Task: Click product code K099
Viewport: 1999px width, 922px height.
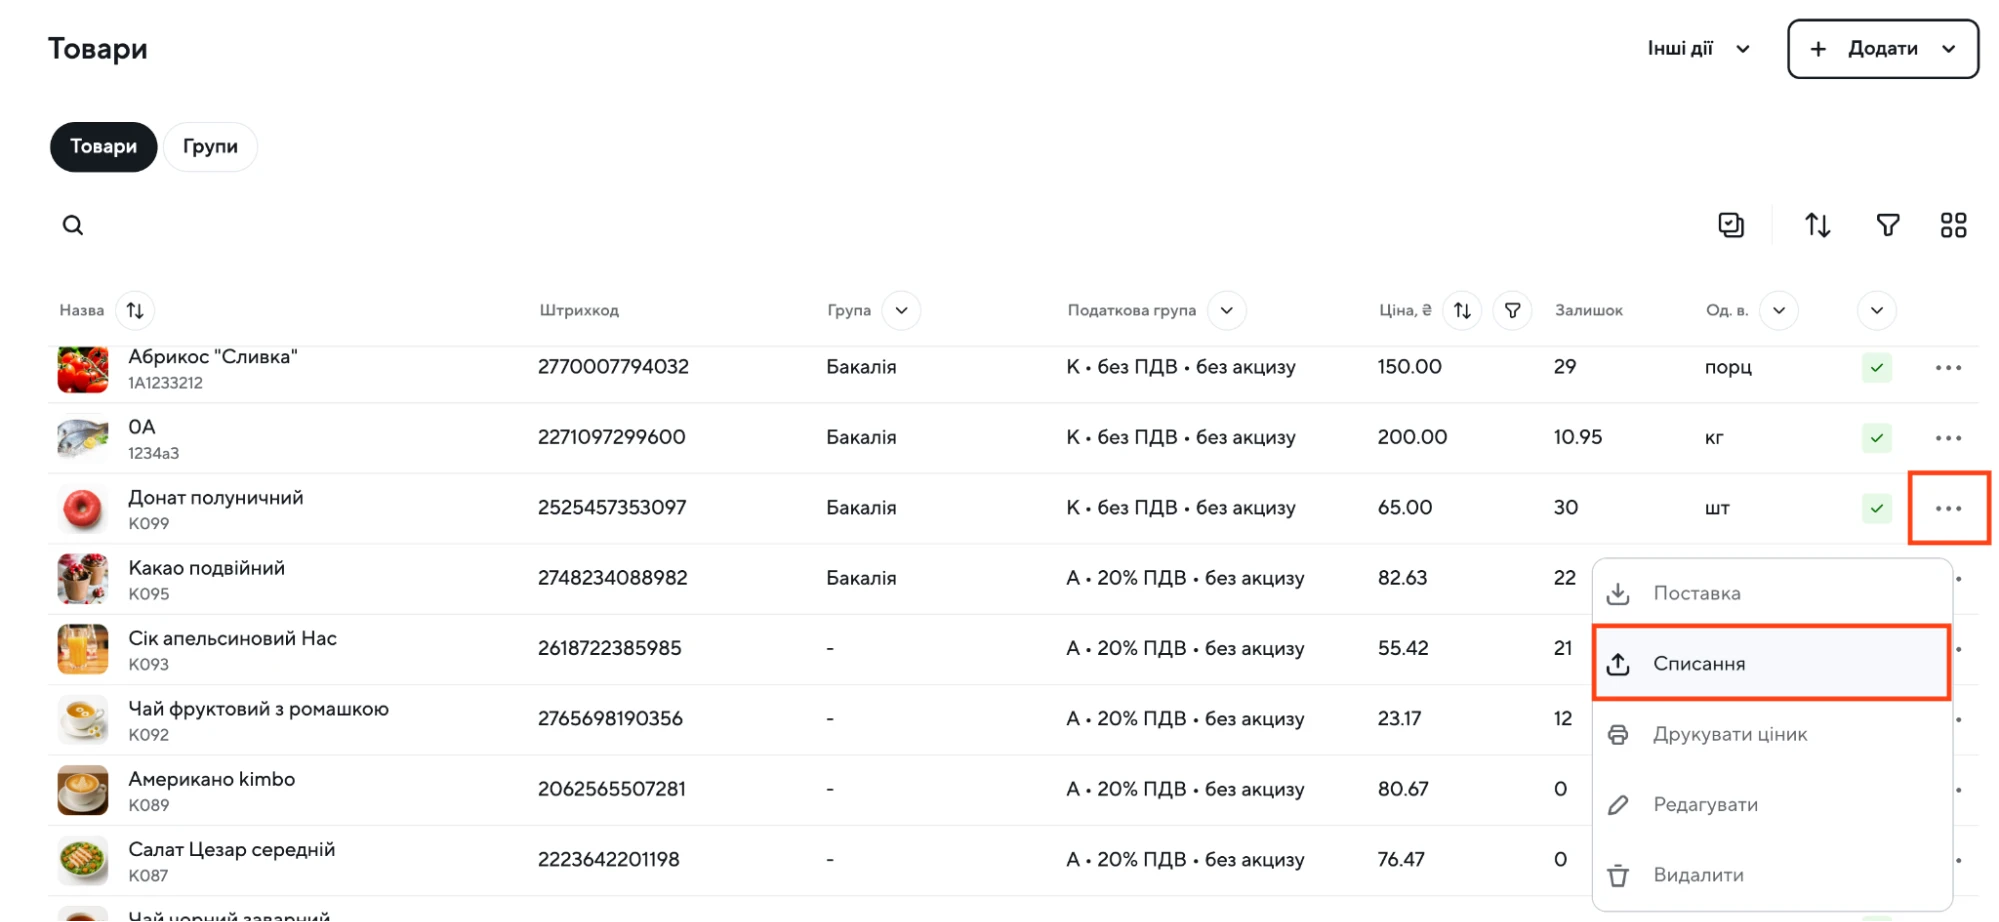Action: click(149, 524)
